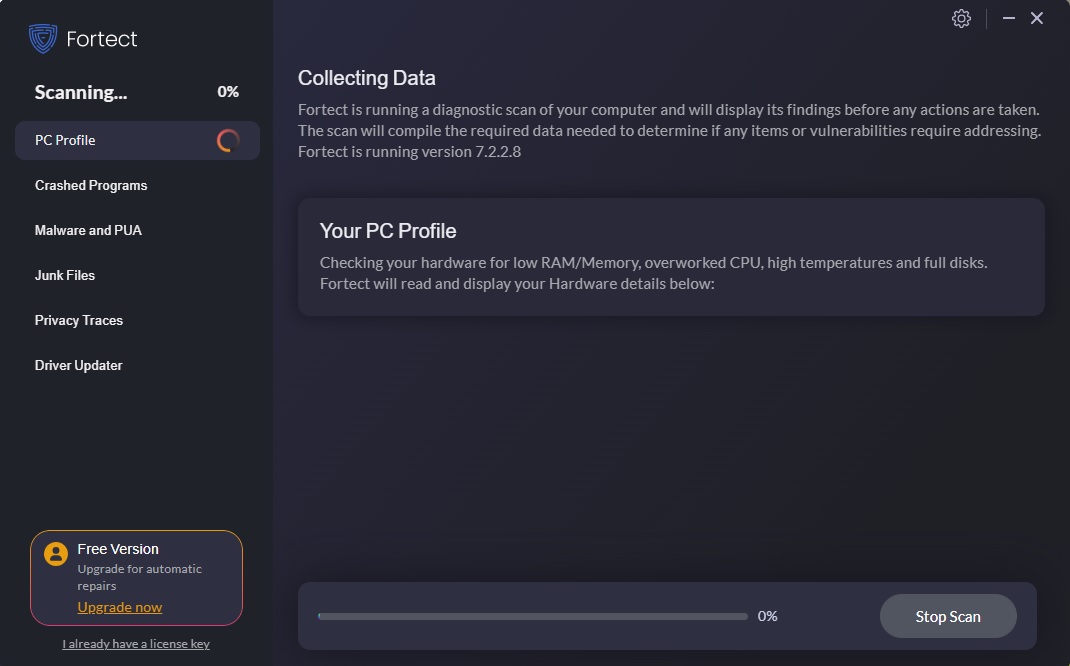
Task: Click the 0% next to progress bar
Action: [767, 616]
